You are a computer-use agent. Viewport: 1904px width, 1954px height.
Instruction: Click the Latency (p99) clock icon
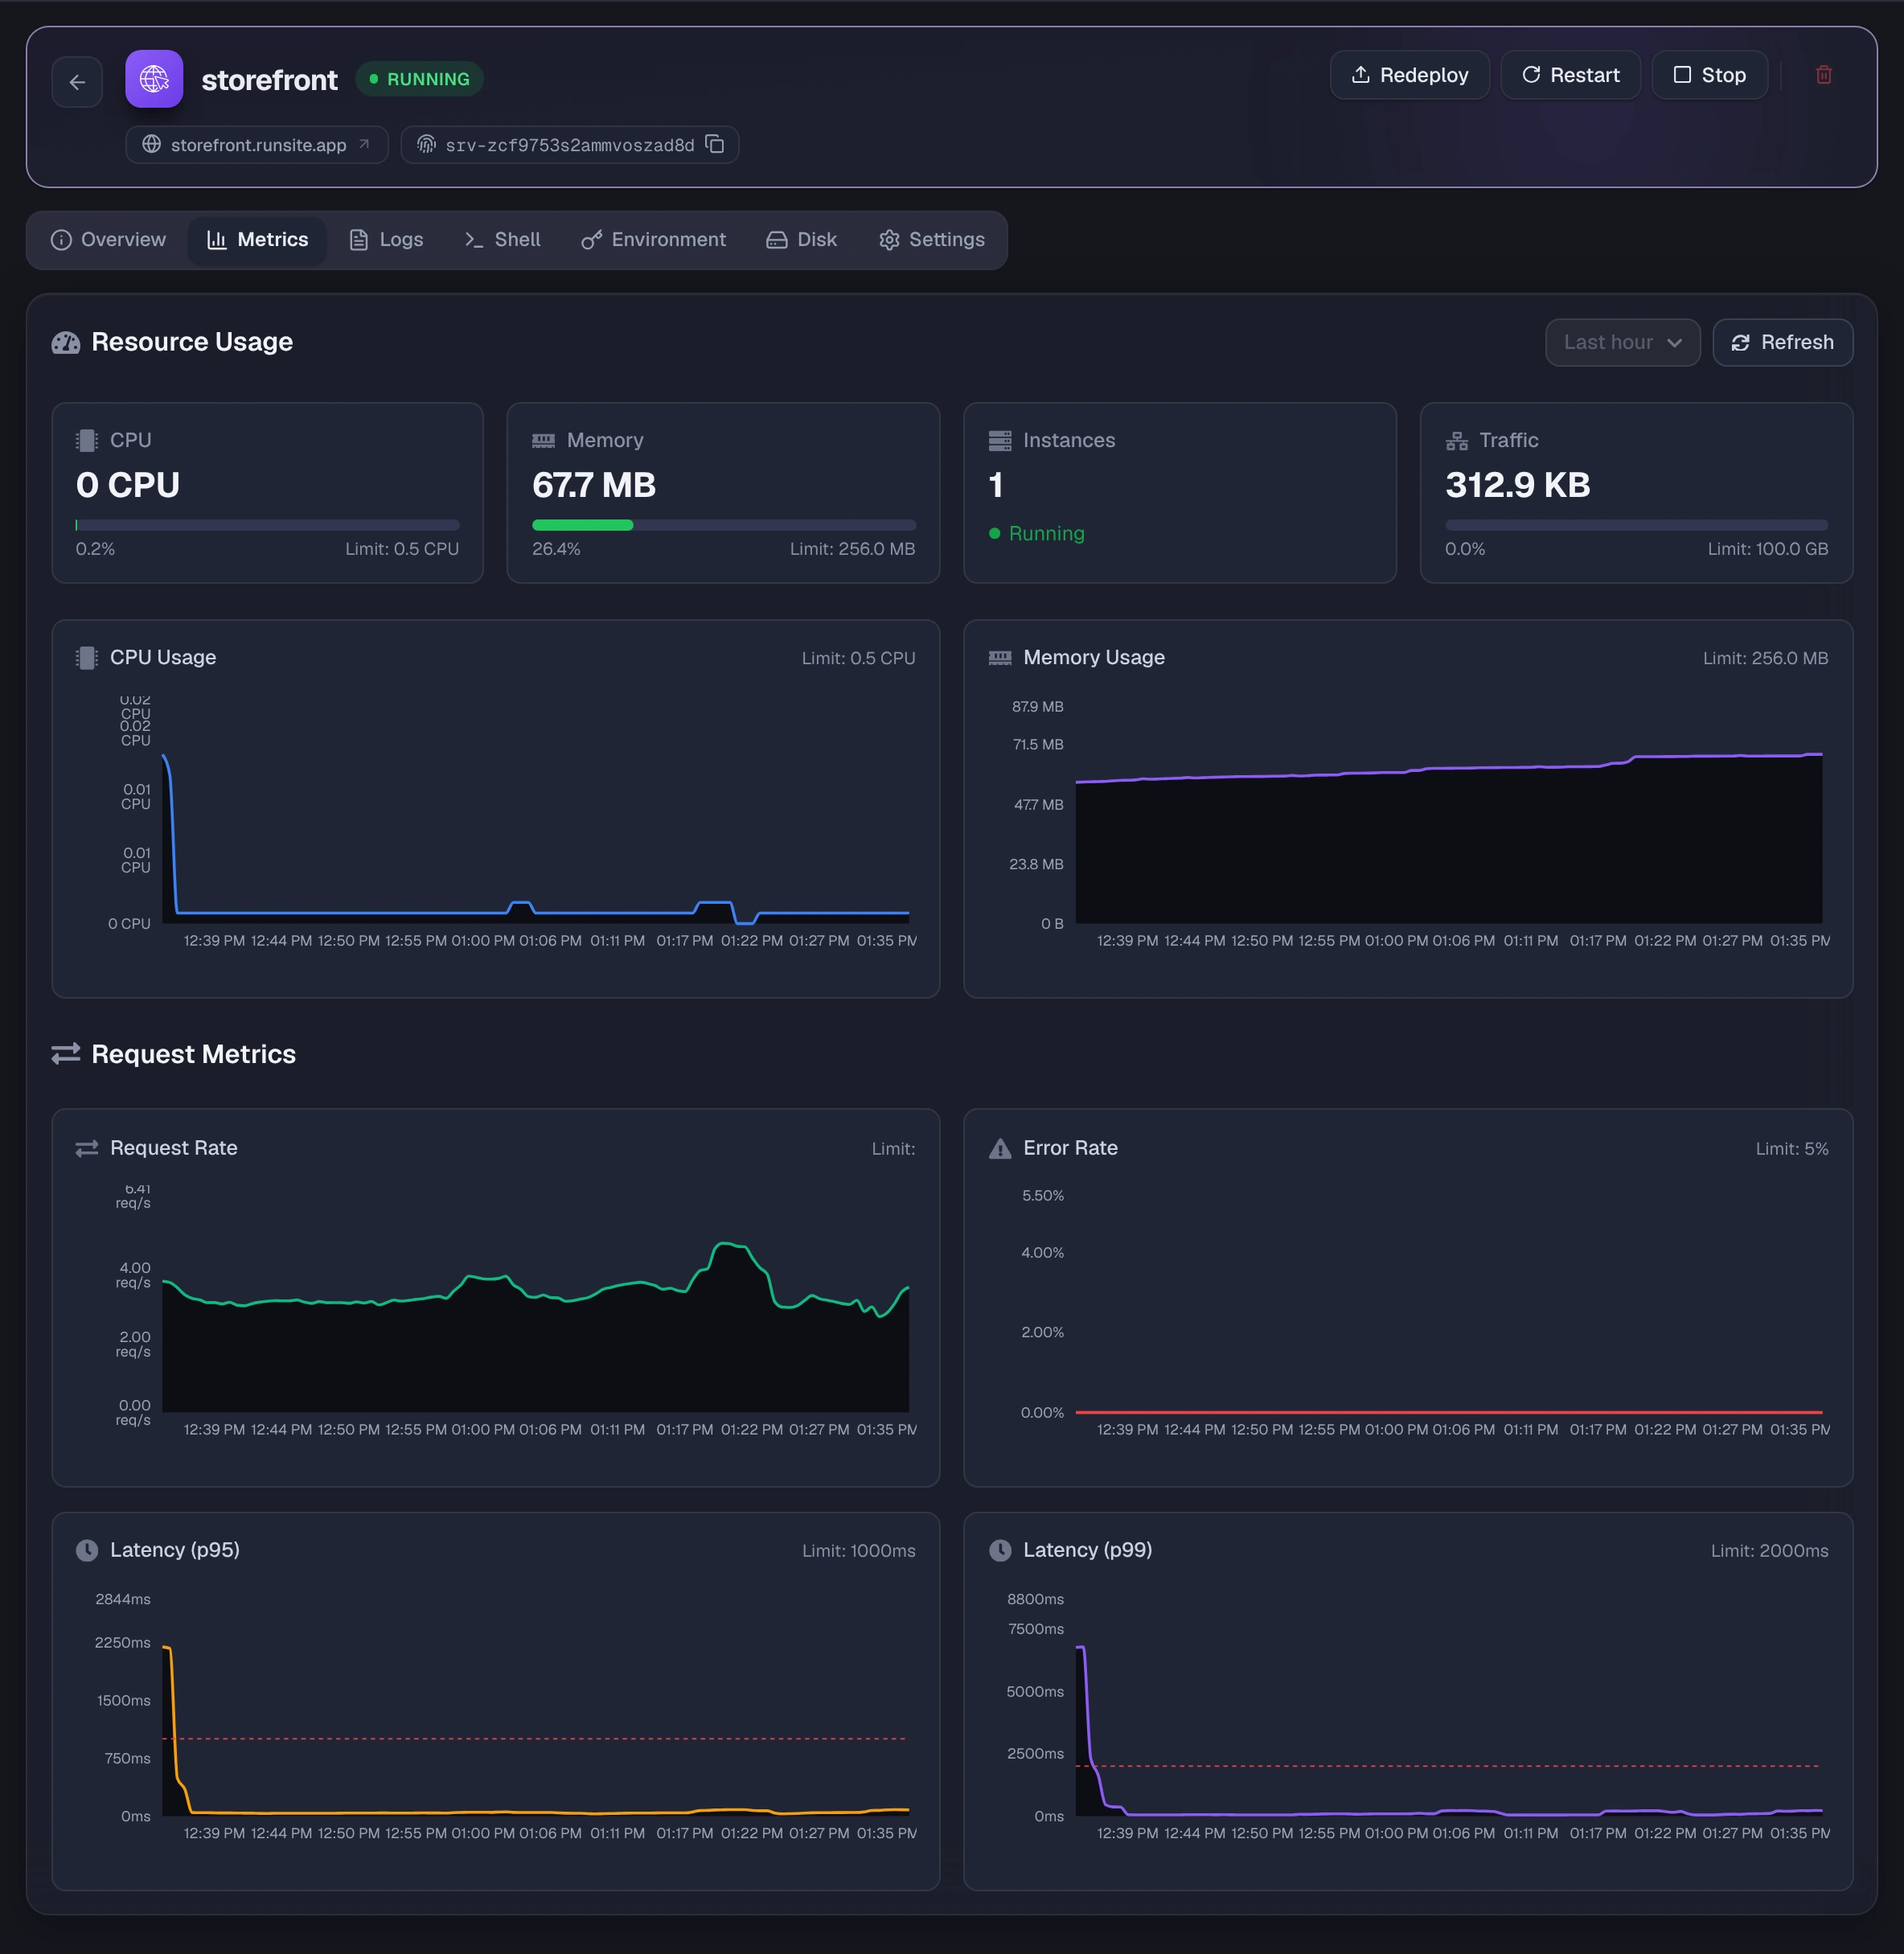tap(1000, 1550)
